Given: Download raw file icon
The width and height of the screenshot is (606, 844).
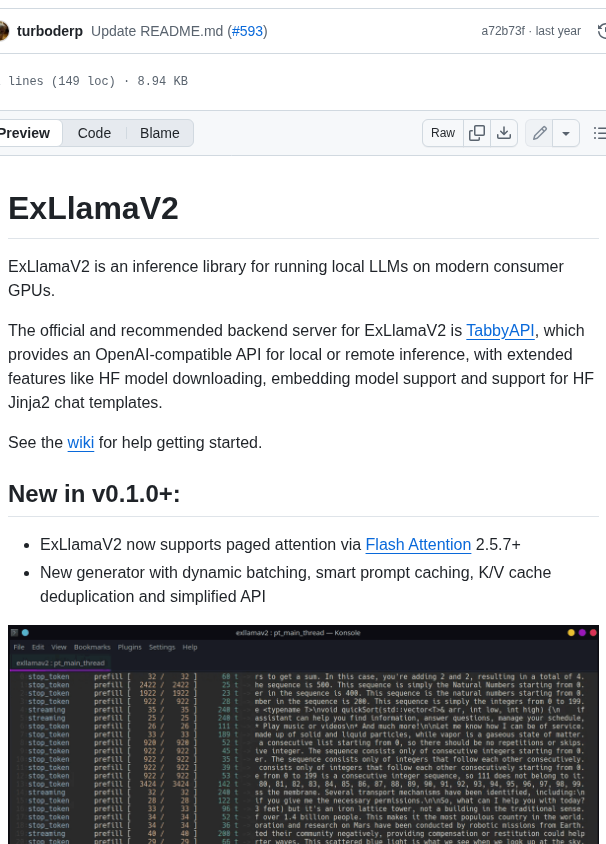Looking at the screenshot, I should (504, 133).
